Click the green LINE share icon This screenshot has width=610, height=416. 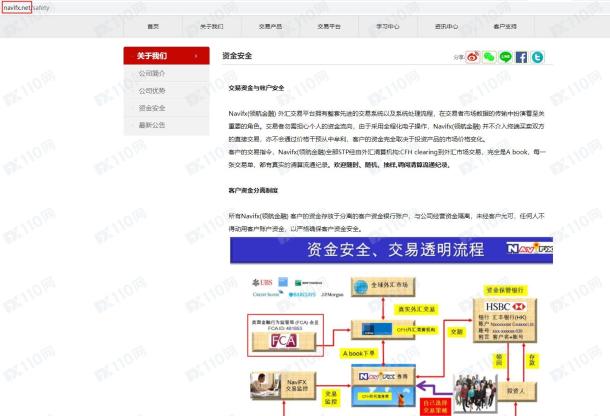(506, 58)
